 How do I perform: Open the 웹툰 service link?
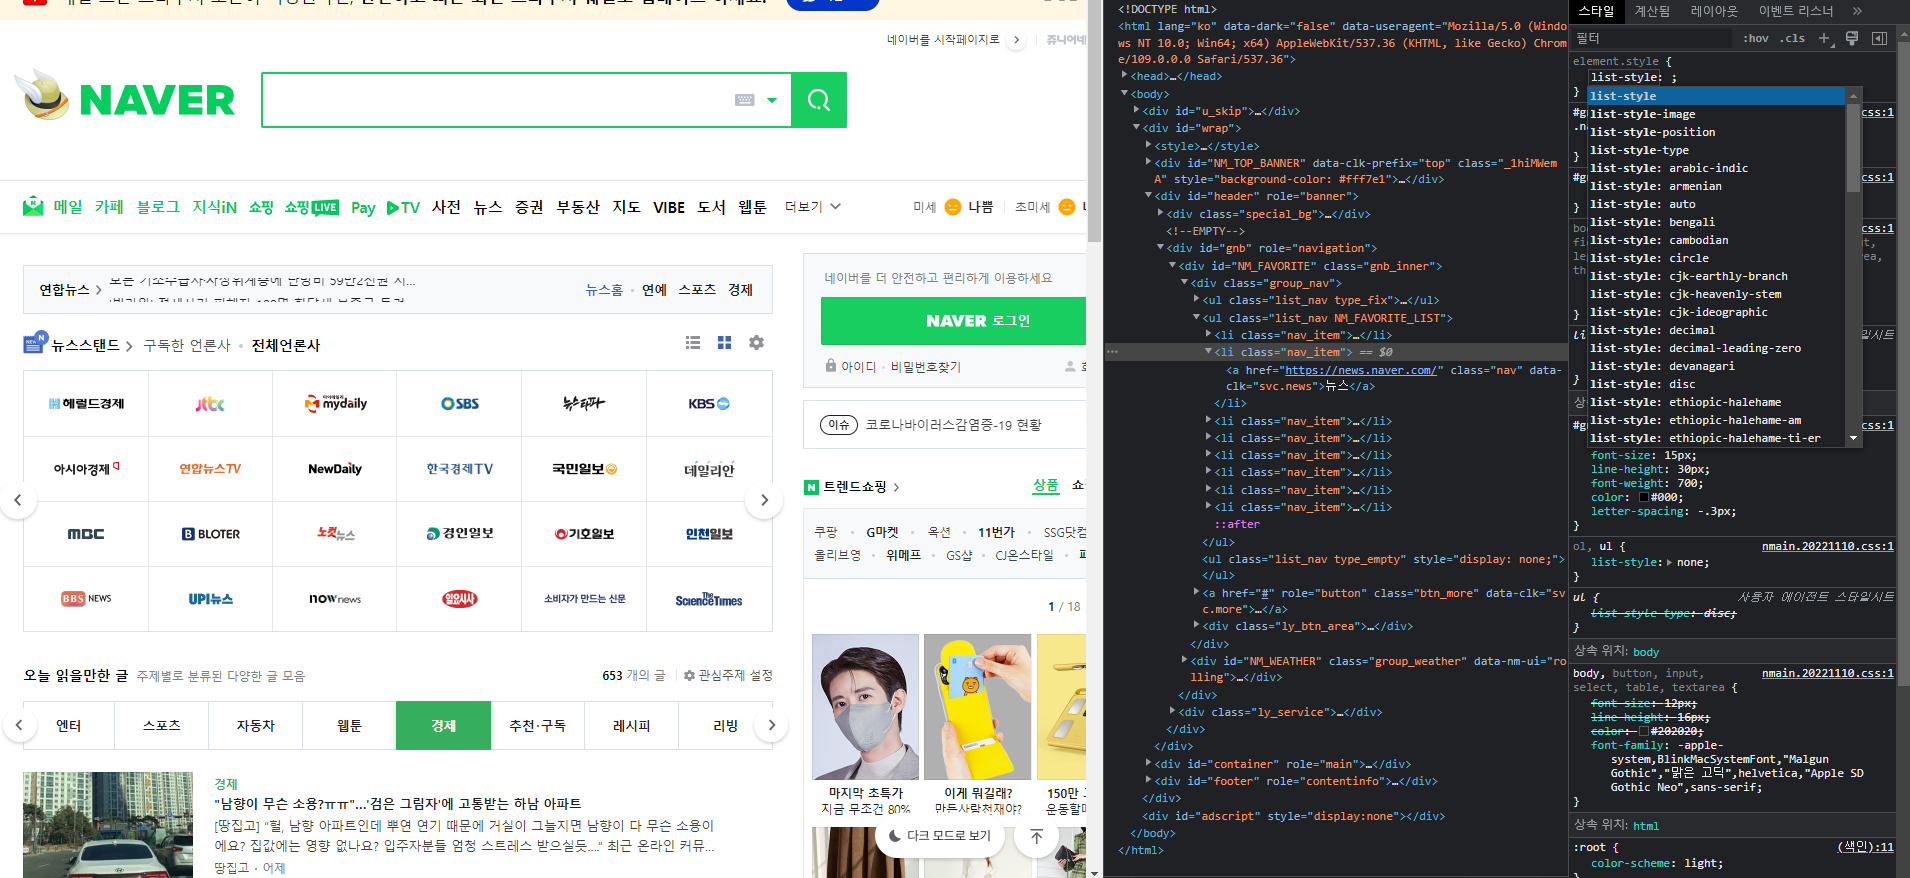pyautogui.click(x=752, y=207)
